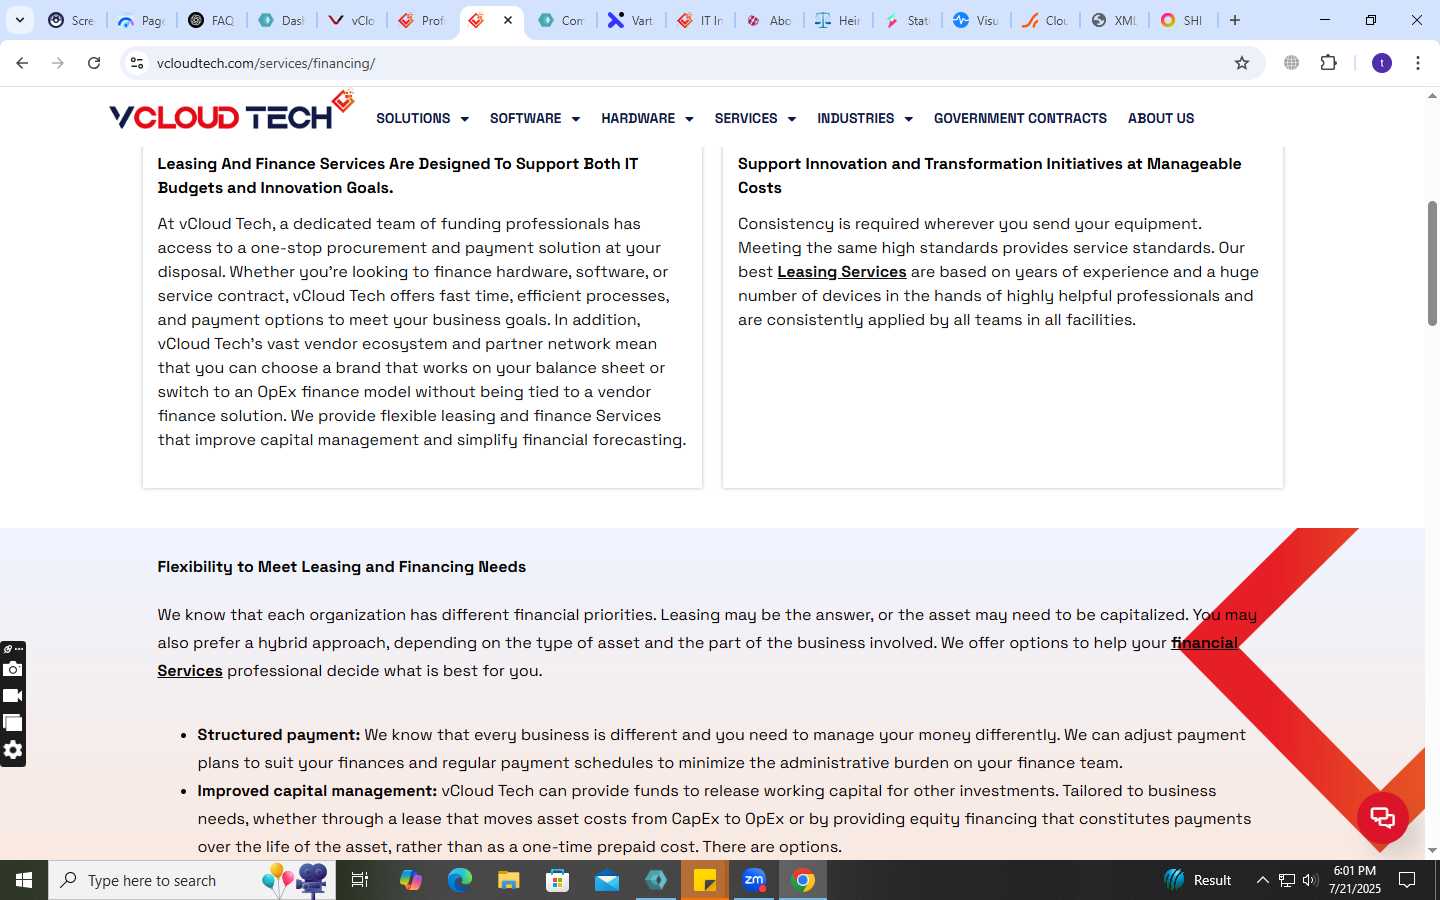Open Zoom from the taskbar
Viewport: 1440px width, 900px height.
click(x=754, y=880)
